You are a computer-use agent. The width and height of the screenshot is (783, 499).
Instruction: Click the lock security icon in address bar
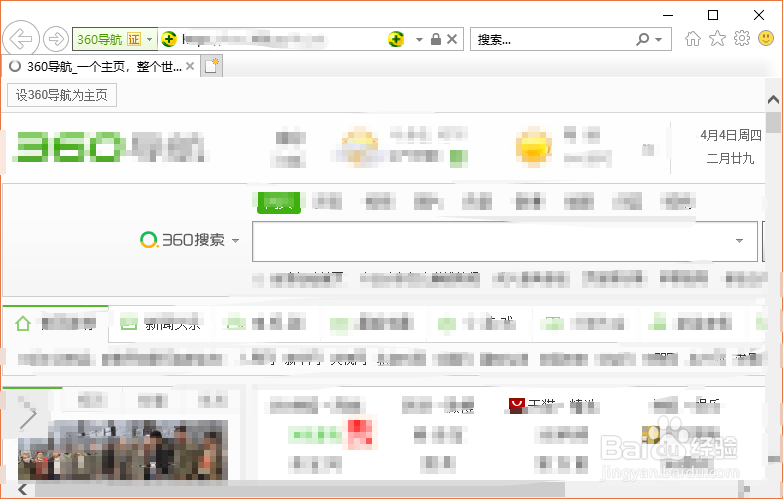[435, 39]
